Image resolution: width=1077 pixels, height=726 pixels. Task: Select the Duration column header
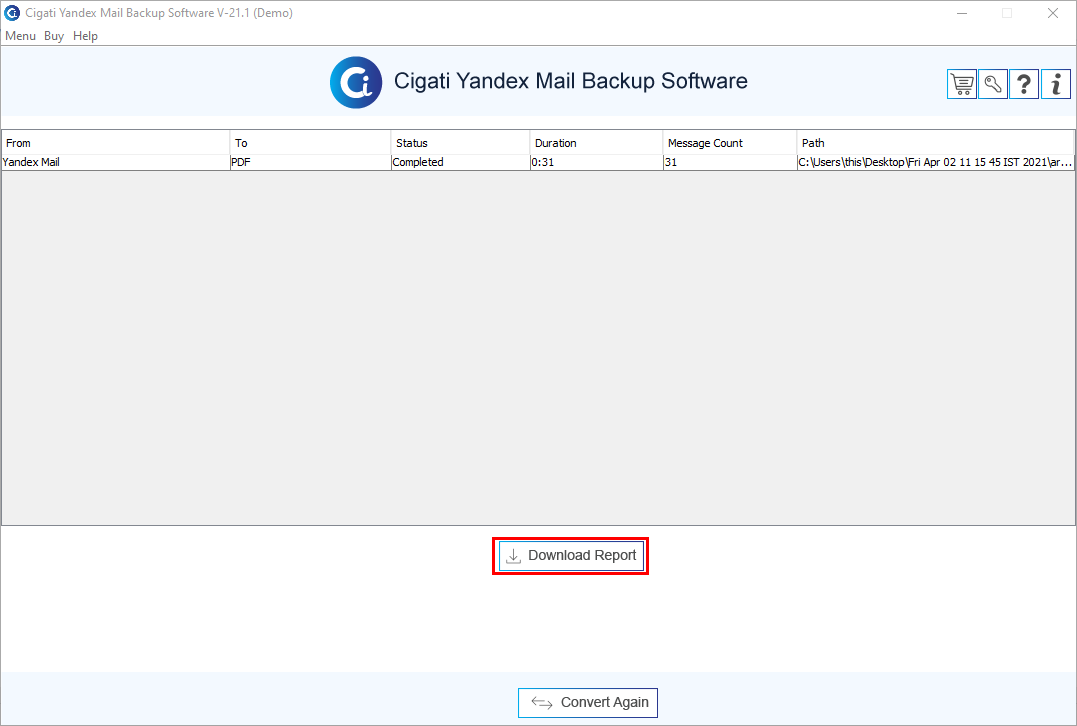[x=596, y=143]
